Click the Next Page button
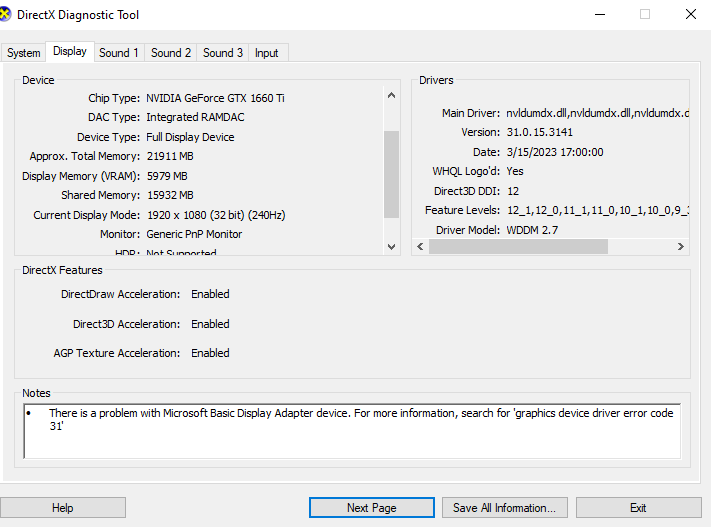 [372, 507]
